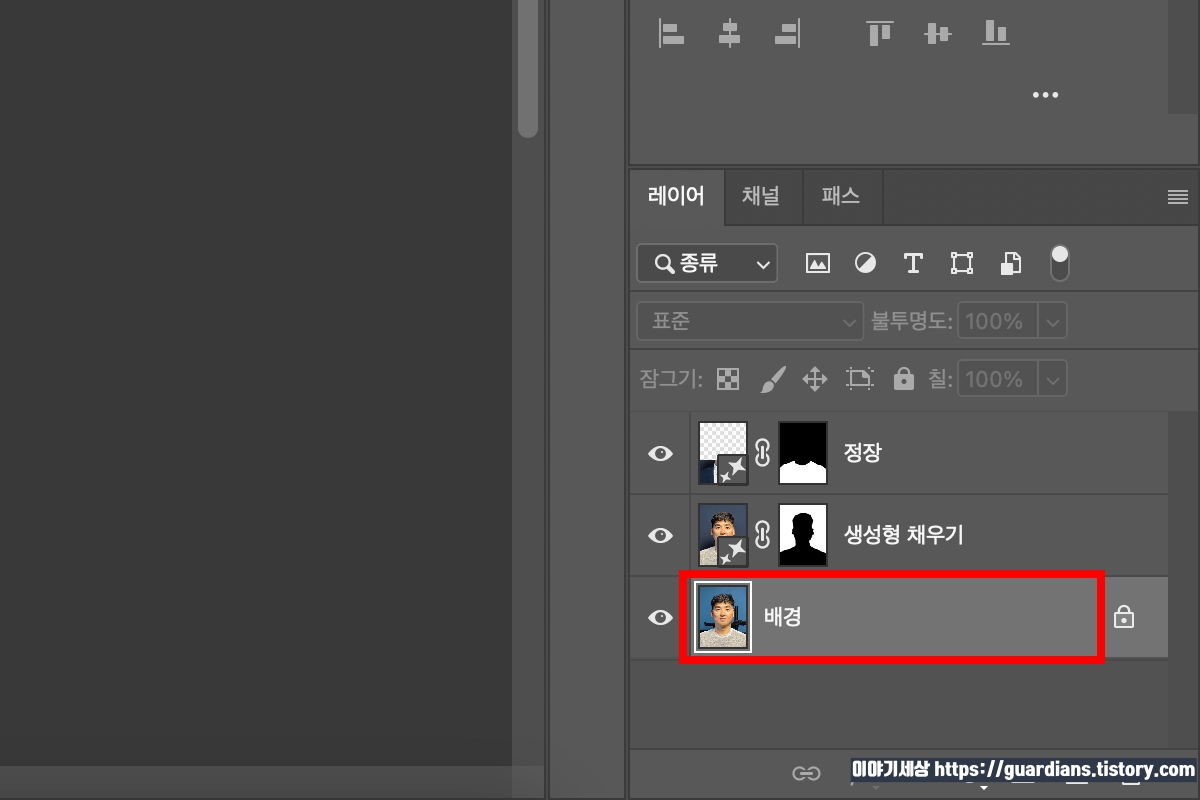Lock all layer attributes
The height and width of the screenshot is (800, 1200).
904,379
